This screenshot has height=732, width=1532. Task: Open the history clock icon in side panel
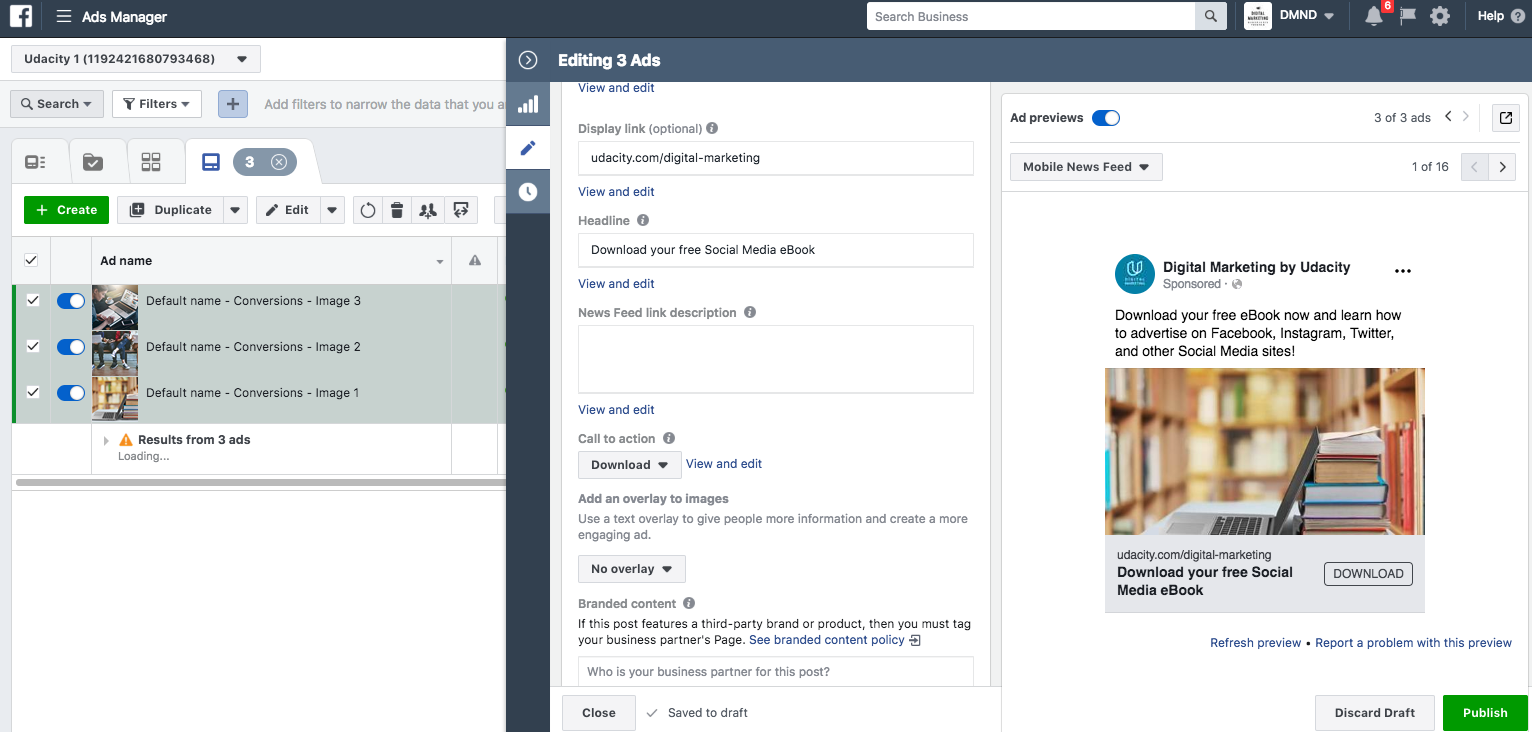[x=528, y=192]
